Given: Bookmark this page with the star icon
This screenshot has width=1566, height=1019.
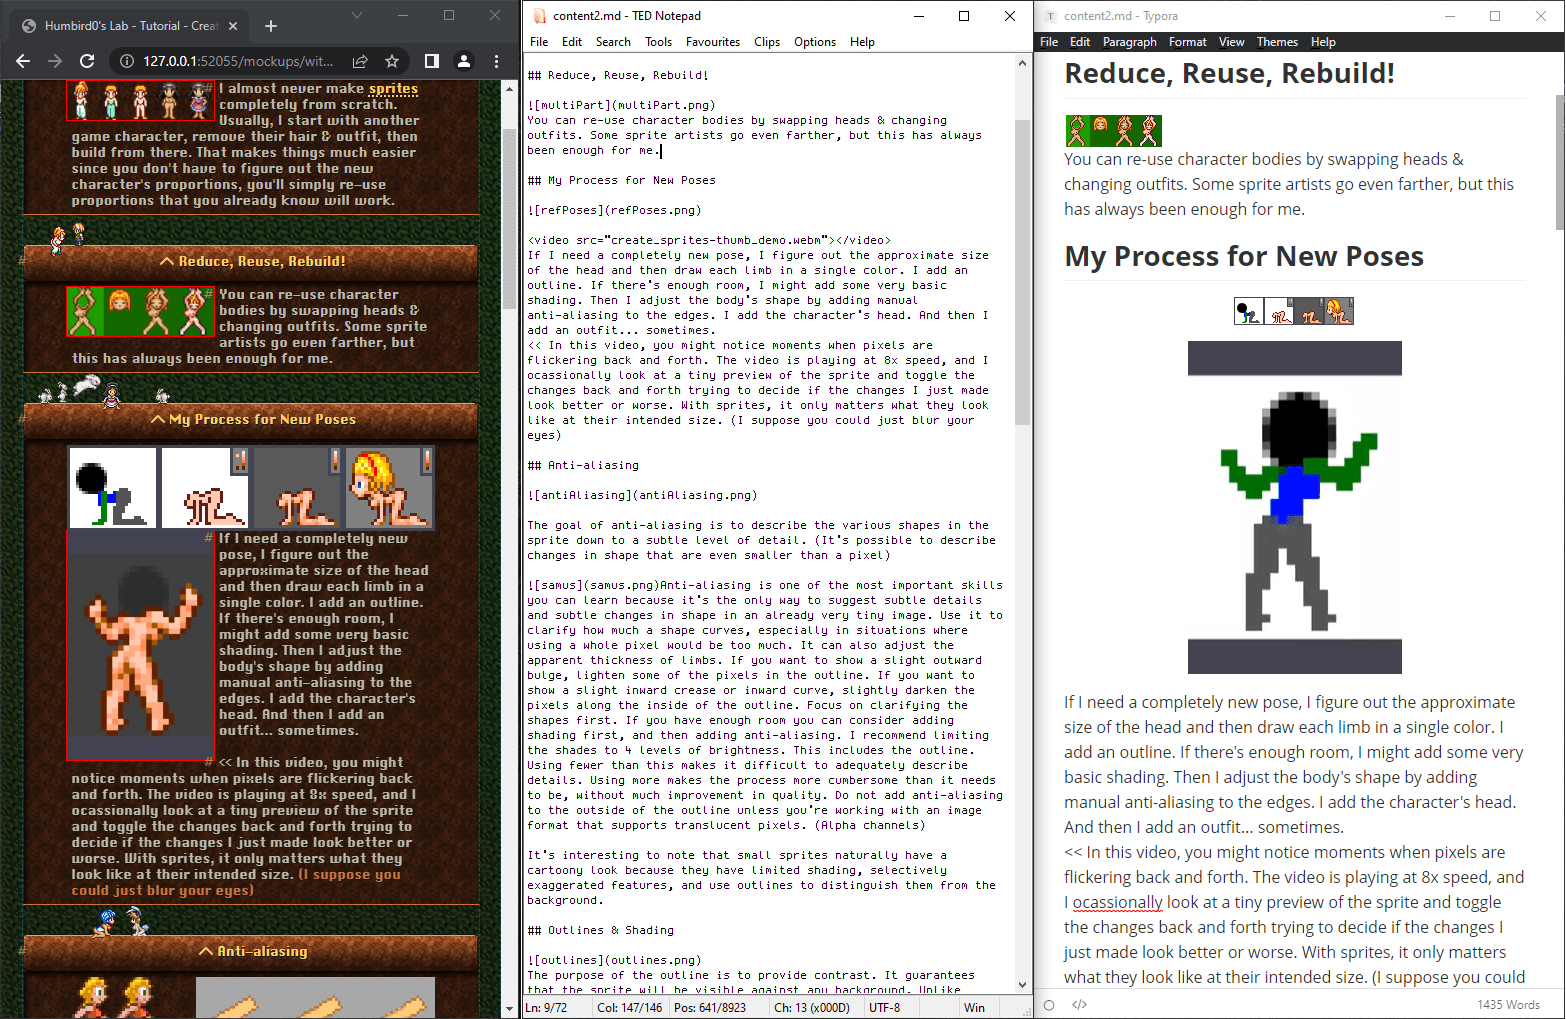Looking at the screenshot, I should coord(392,61).
